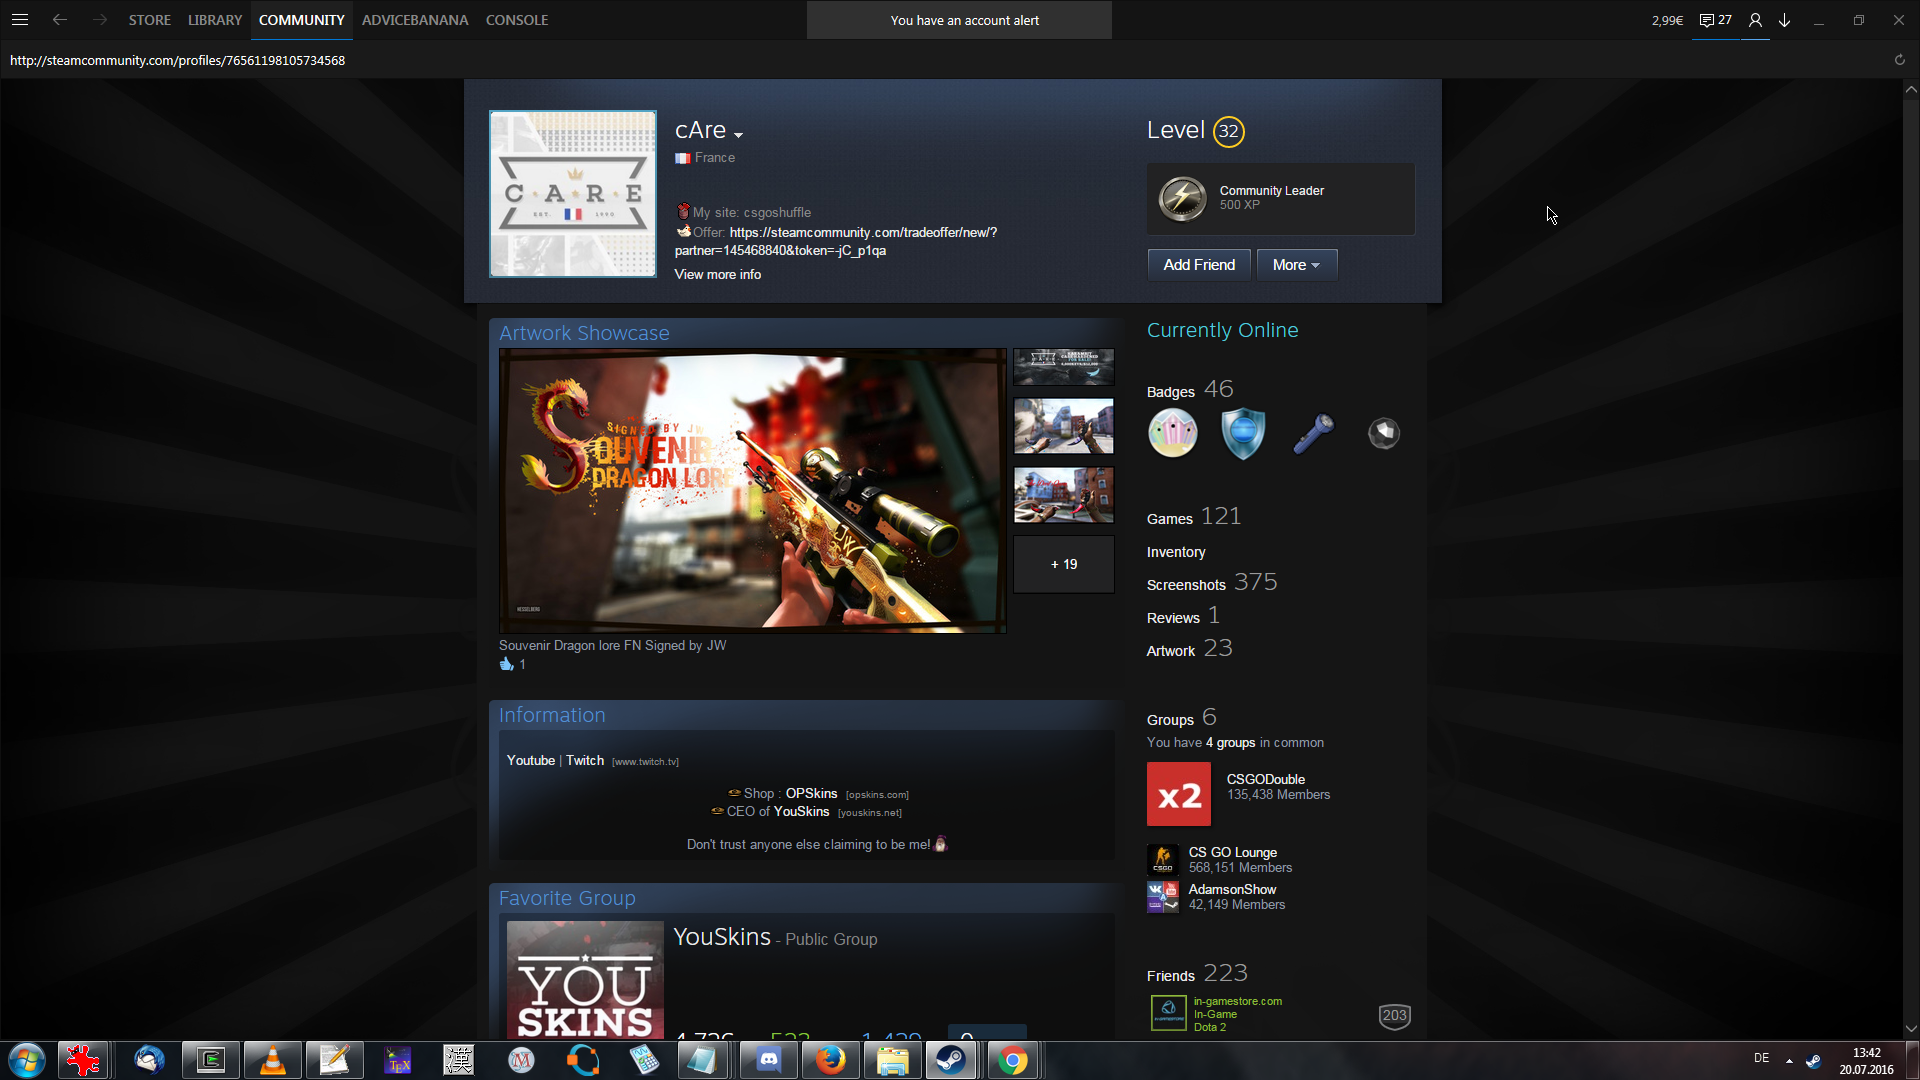Open the downloads arrow icon
Image resolution: width=1920 pixels, height=1080 pixels.
coord(1784,20)
